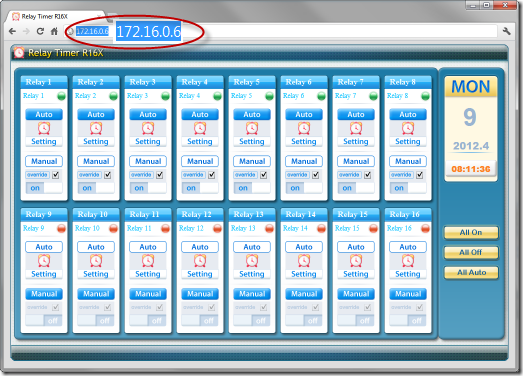Click the All Off button
This screenshot has height=376, width=523.
(x=471, y=253)
